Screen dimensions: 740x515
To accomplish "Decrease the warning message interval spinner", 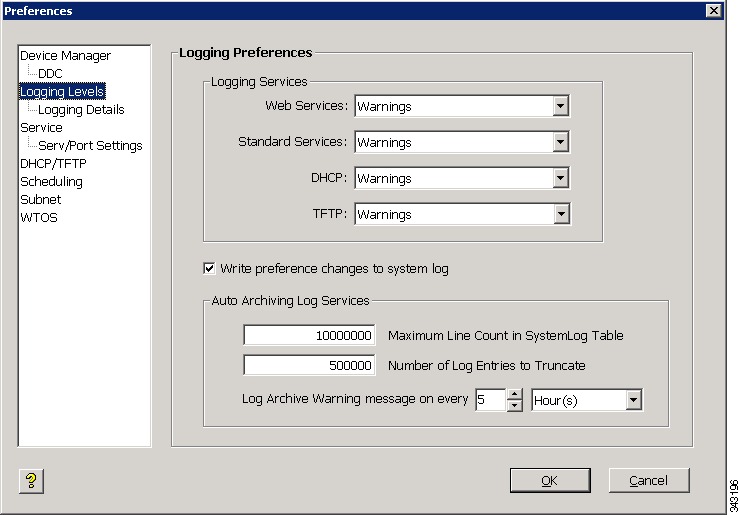I will tap(514, 405).
